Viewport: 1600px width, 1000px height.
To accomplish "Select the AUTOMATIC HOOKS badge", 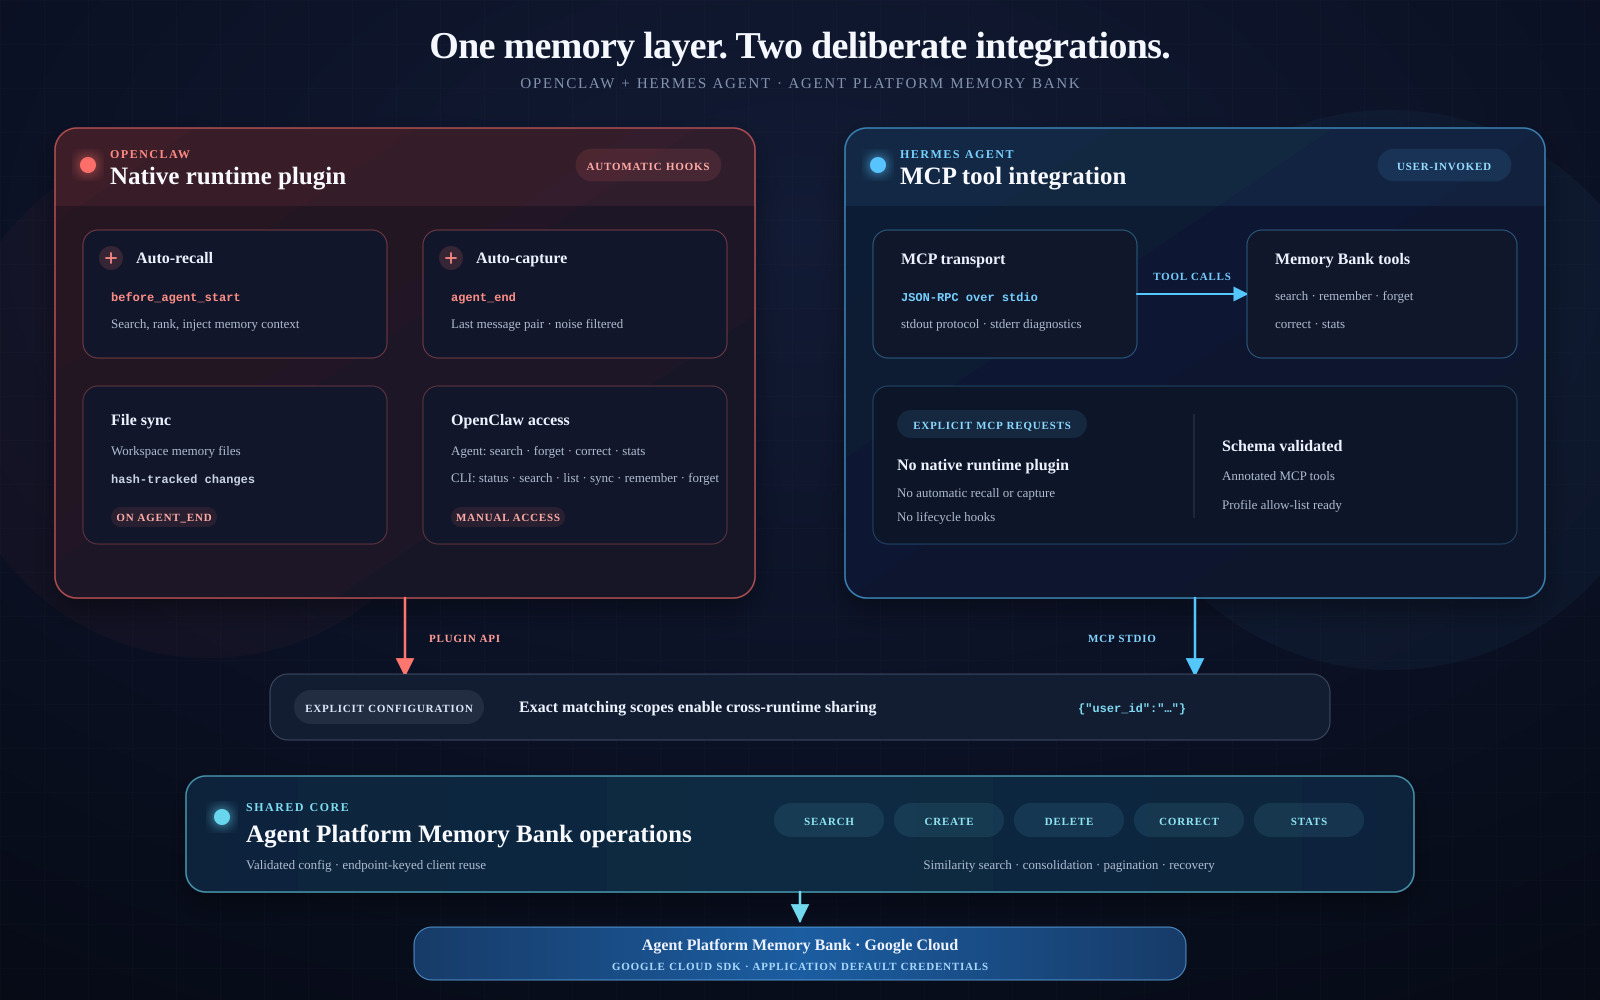I will pyautogui.click(x=648, y=166).
